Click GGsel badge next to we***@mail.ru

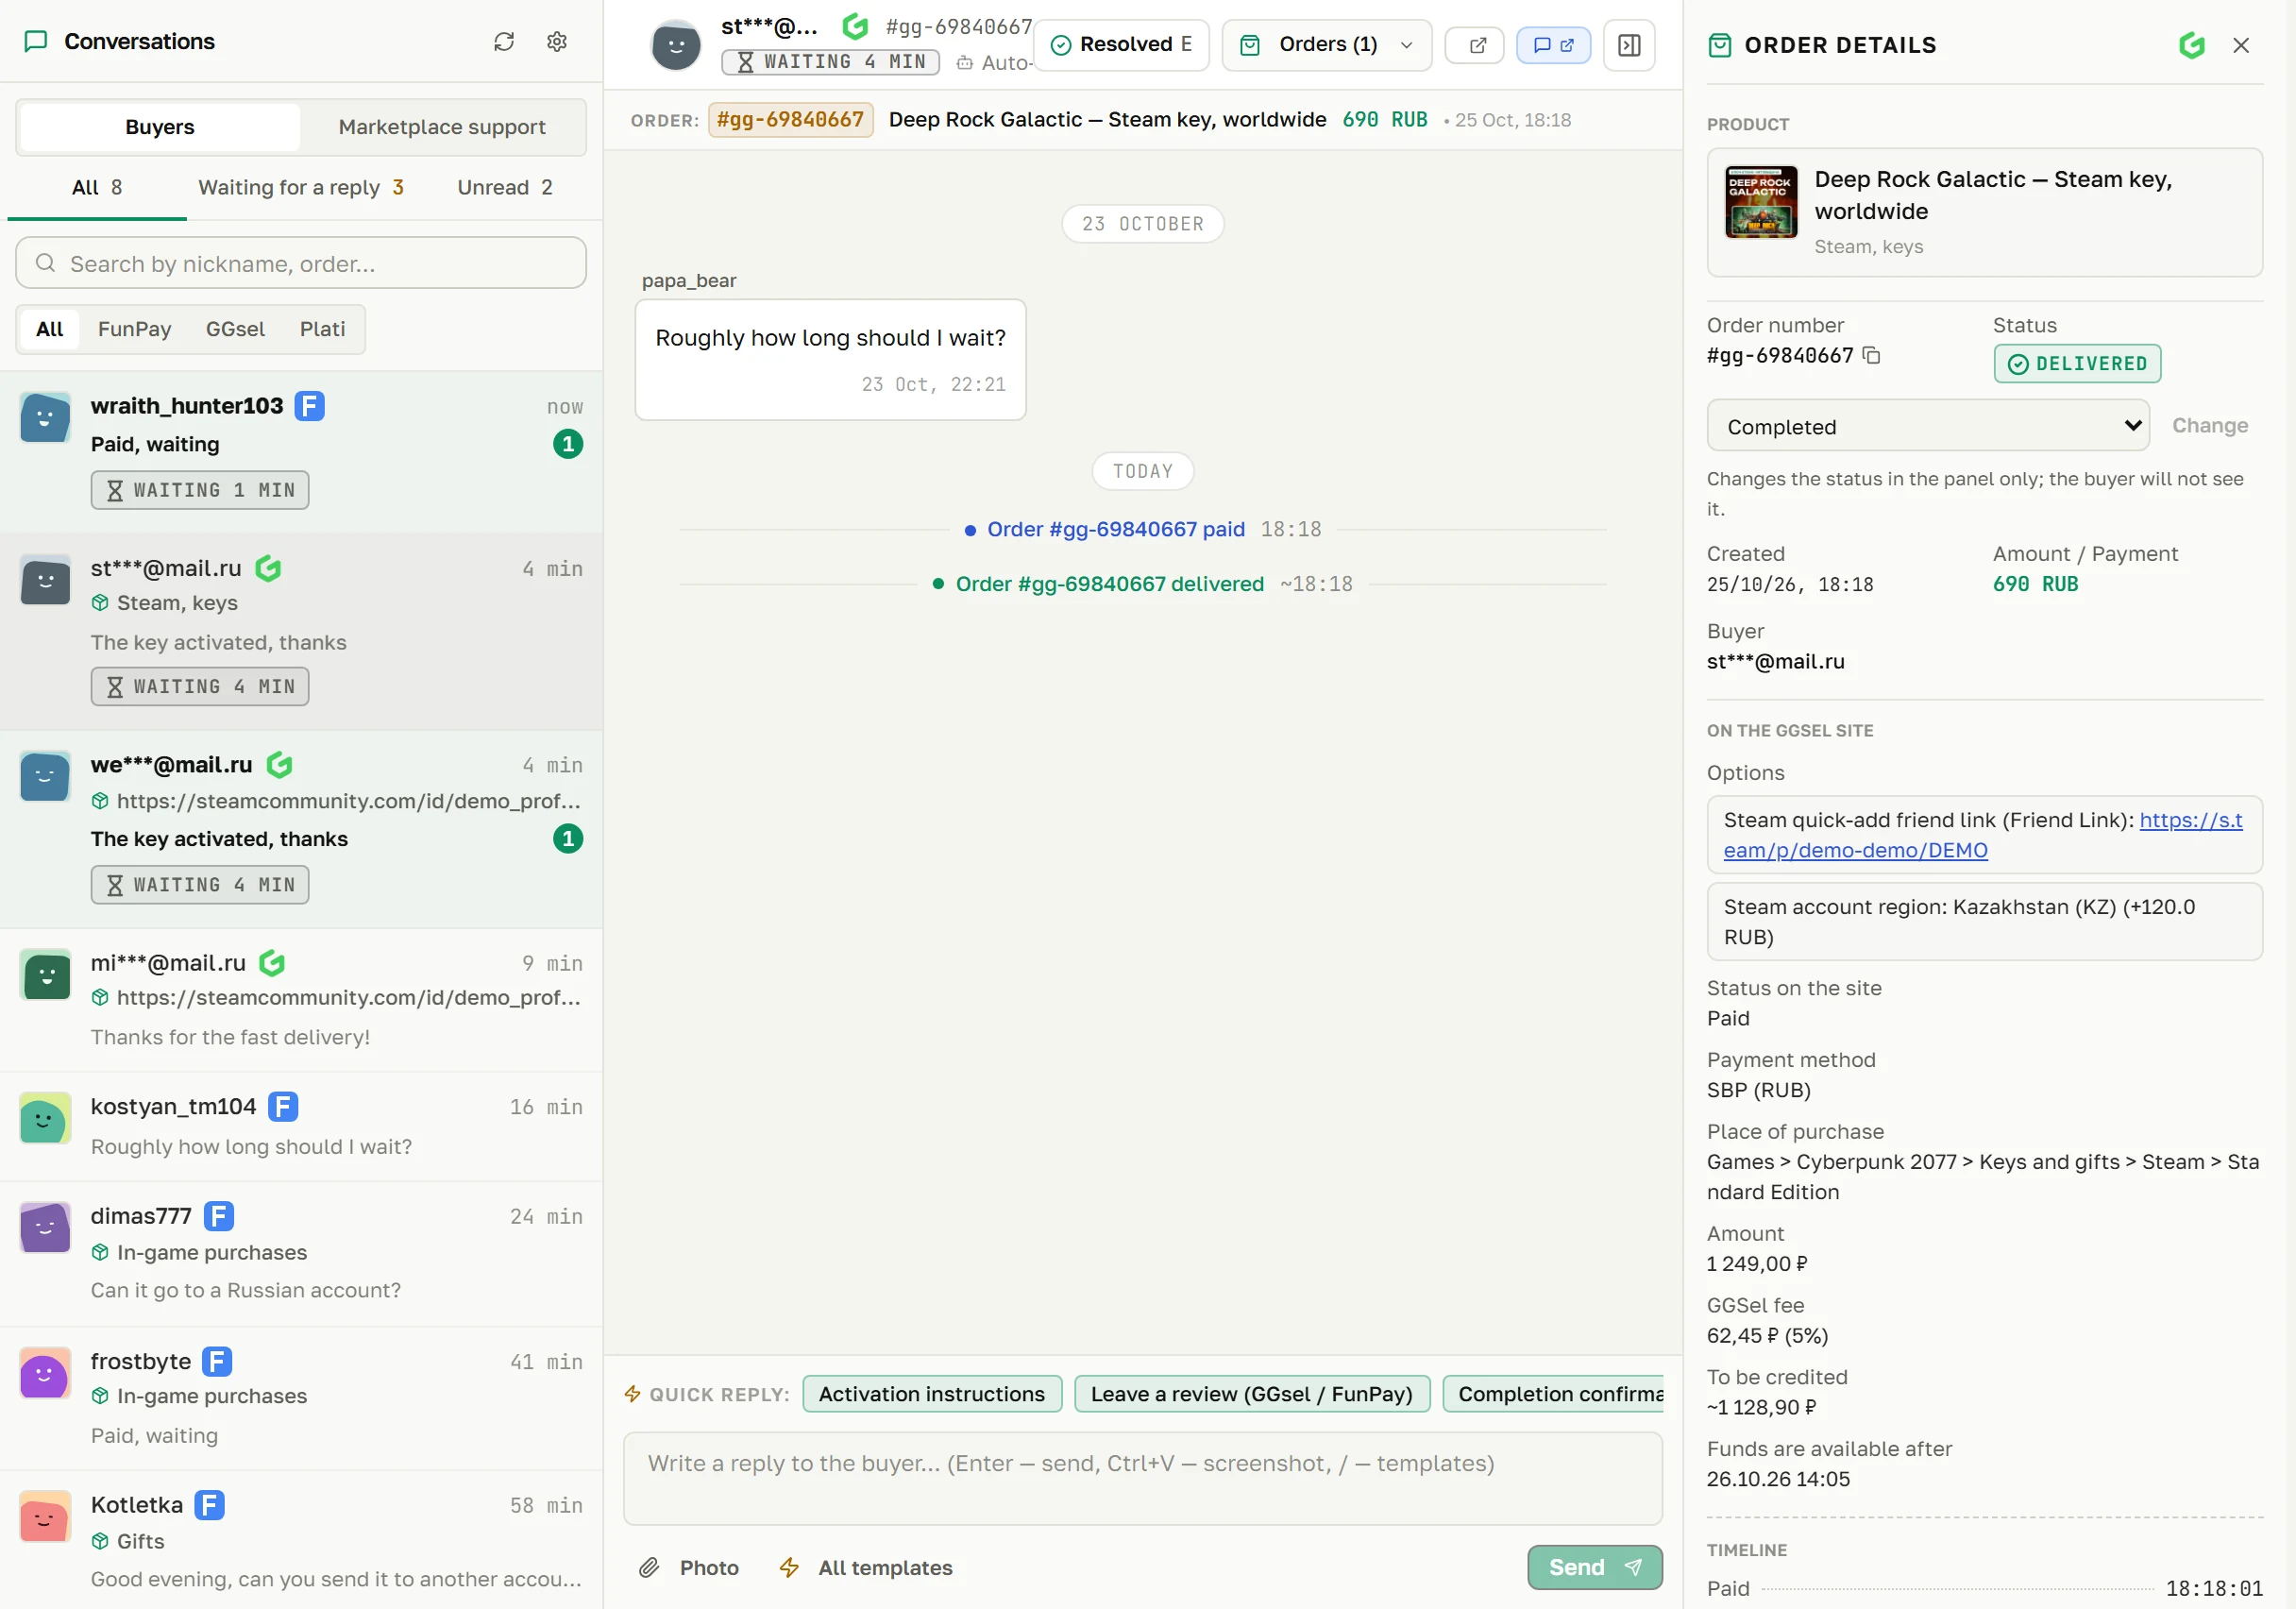tap(279, 765)
